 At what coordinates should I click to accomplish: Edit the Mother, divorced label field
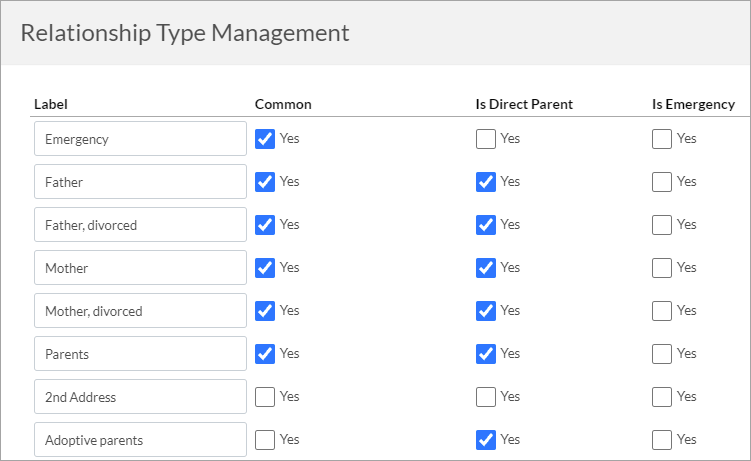pyautogui.click(x=140, y=311)
